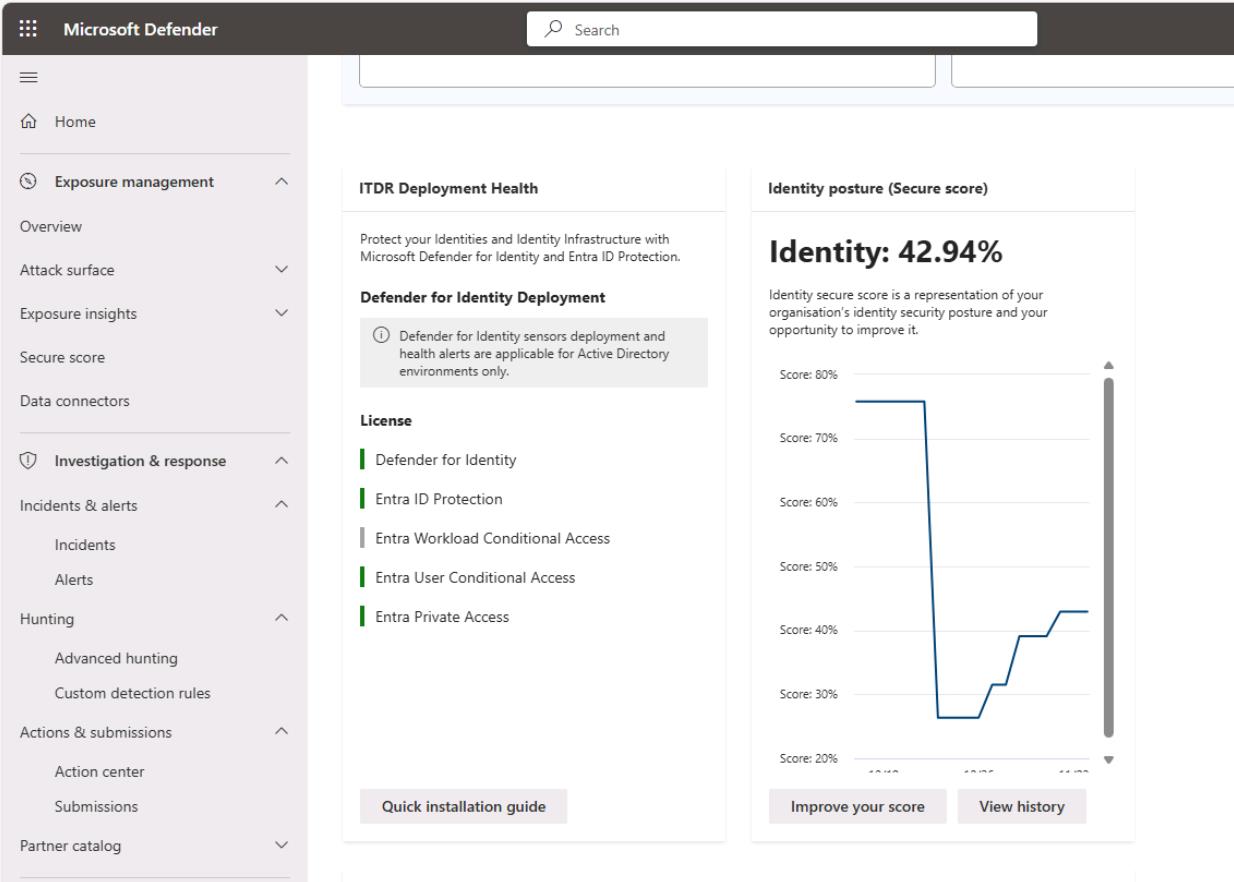Click the View history button

point(1021,807)
